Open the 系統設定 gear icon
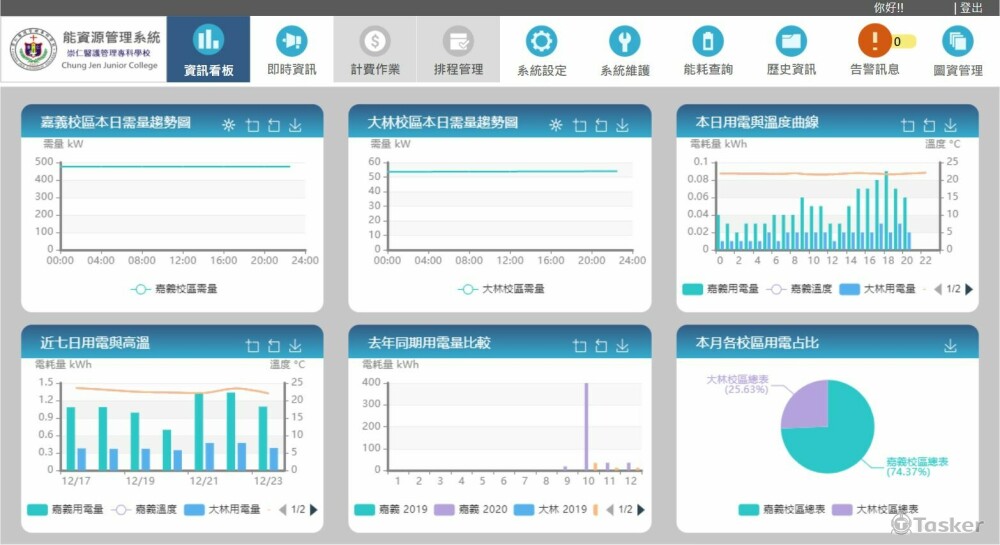 (541, 42)
